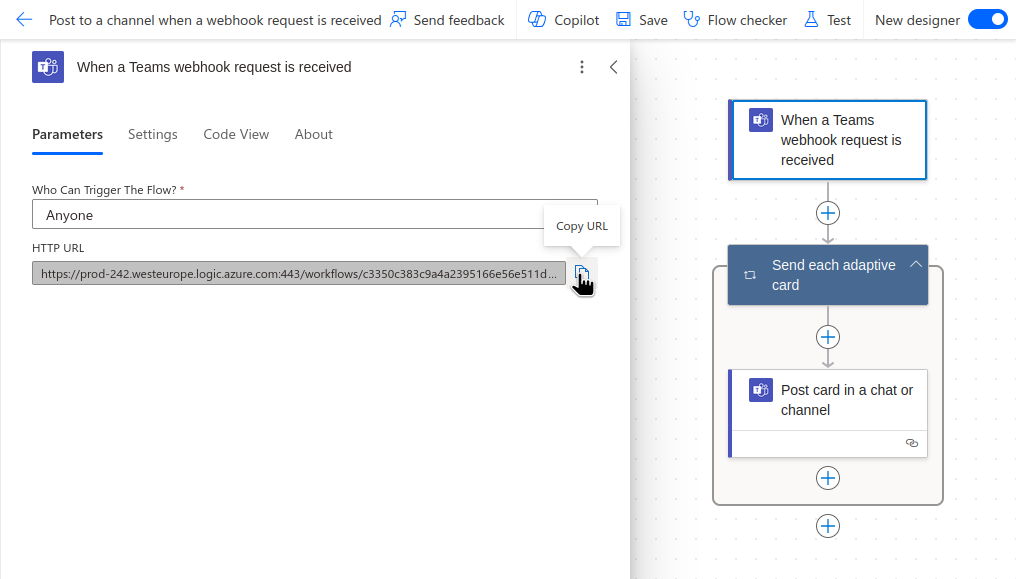Click the connection icon on the Post card action

click(911, 443)
